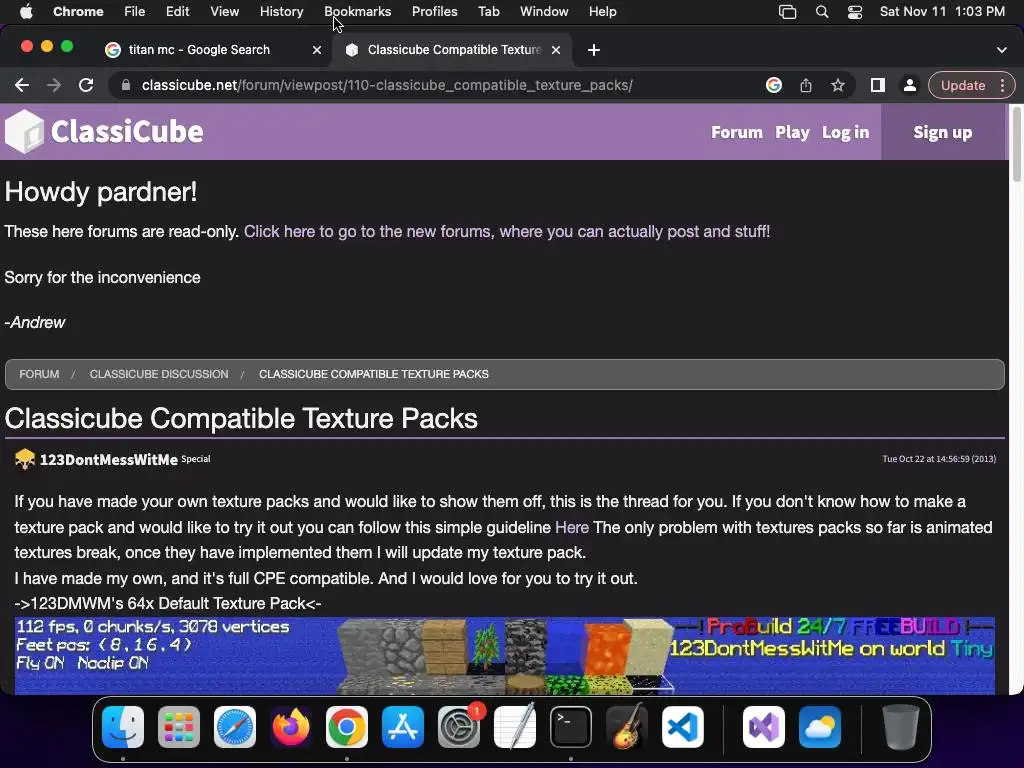Viewport: 1024px width, 768px height.
Task: Open the Chrome profile menu
Action: point(909,85)
